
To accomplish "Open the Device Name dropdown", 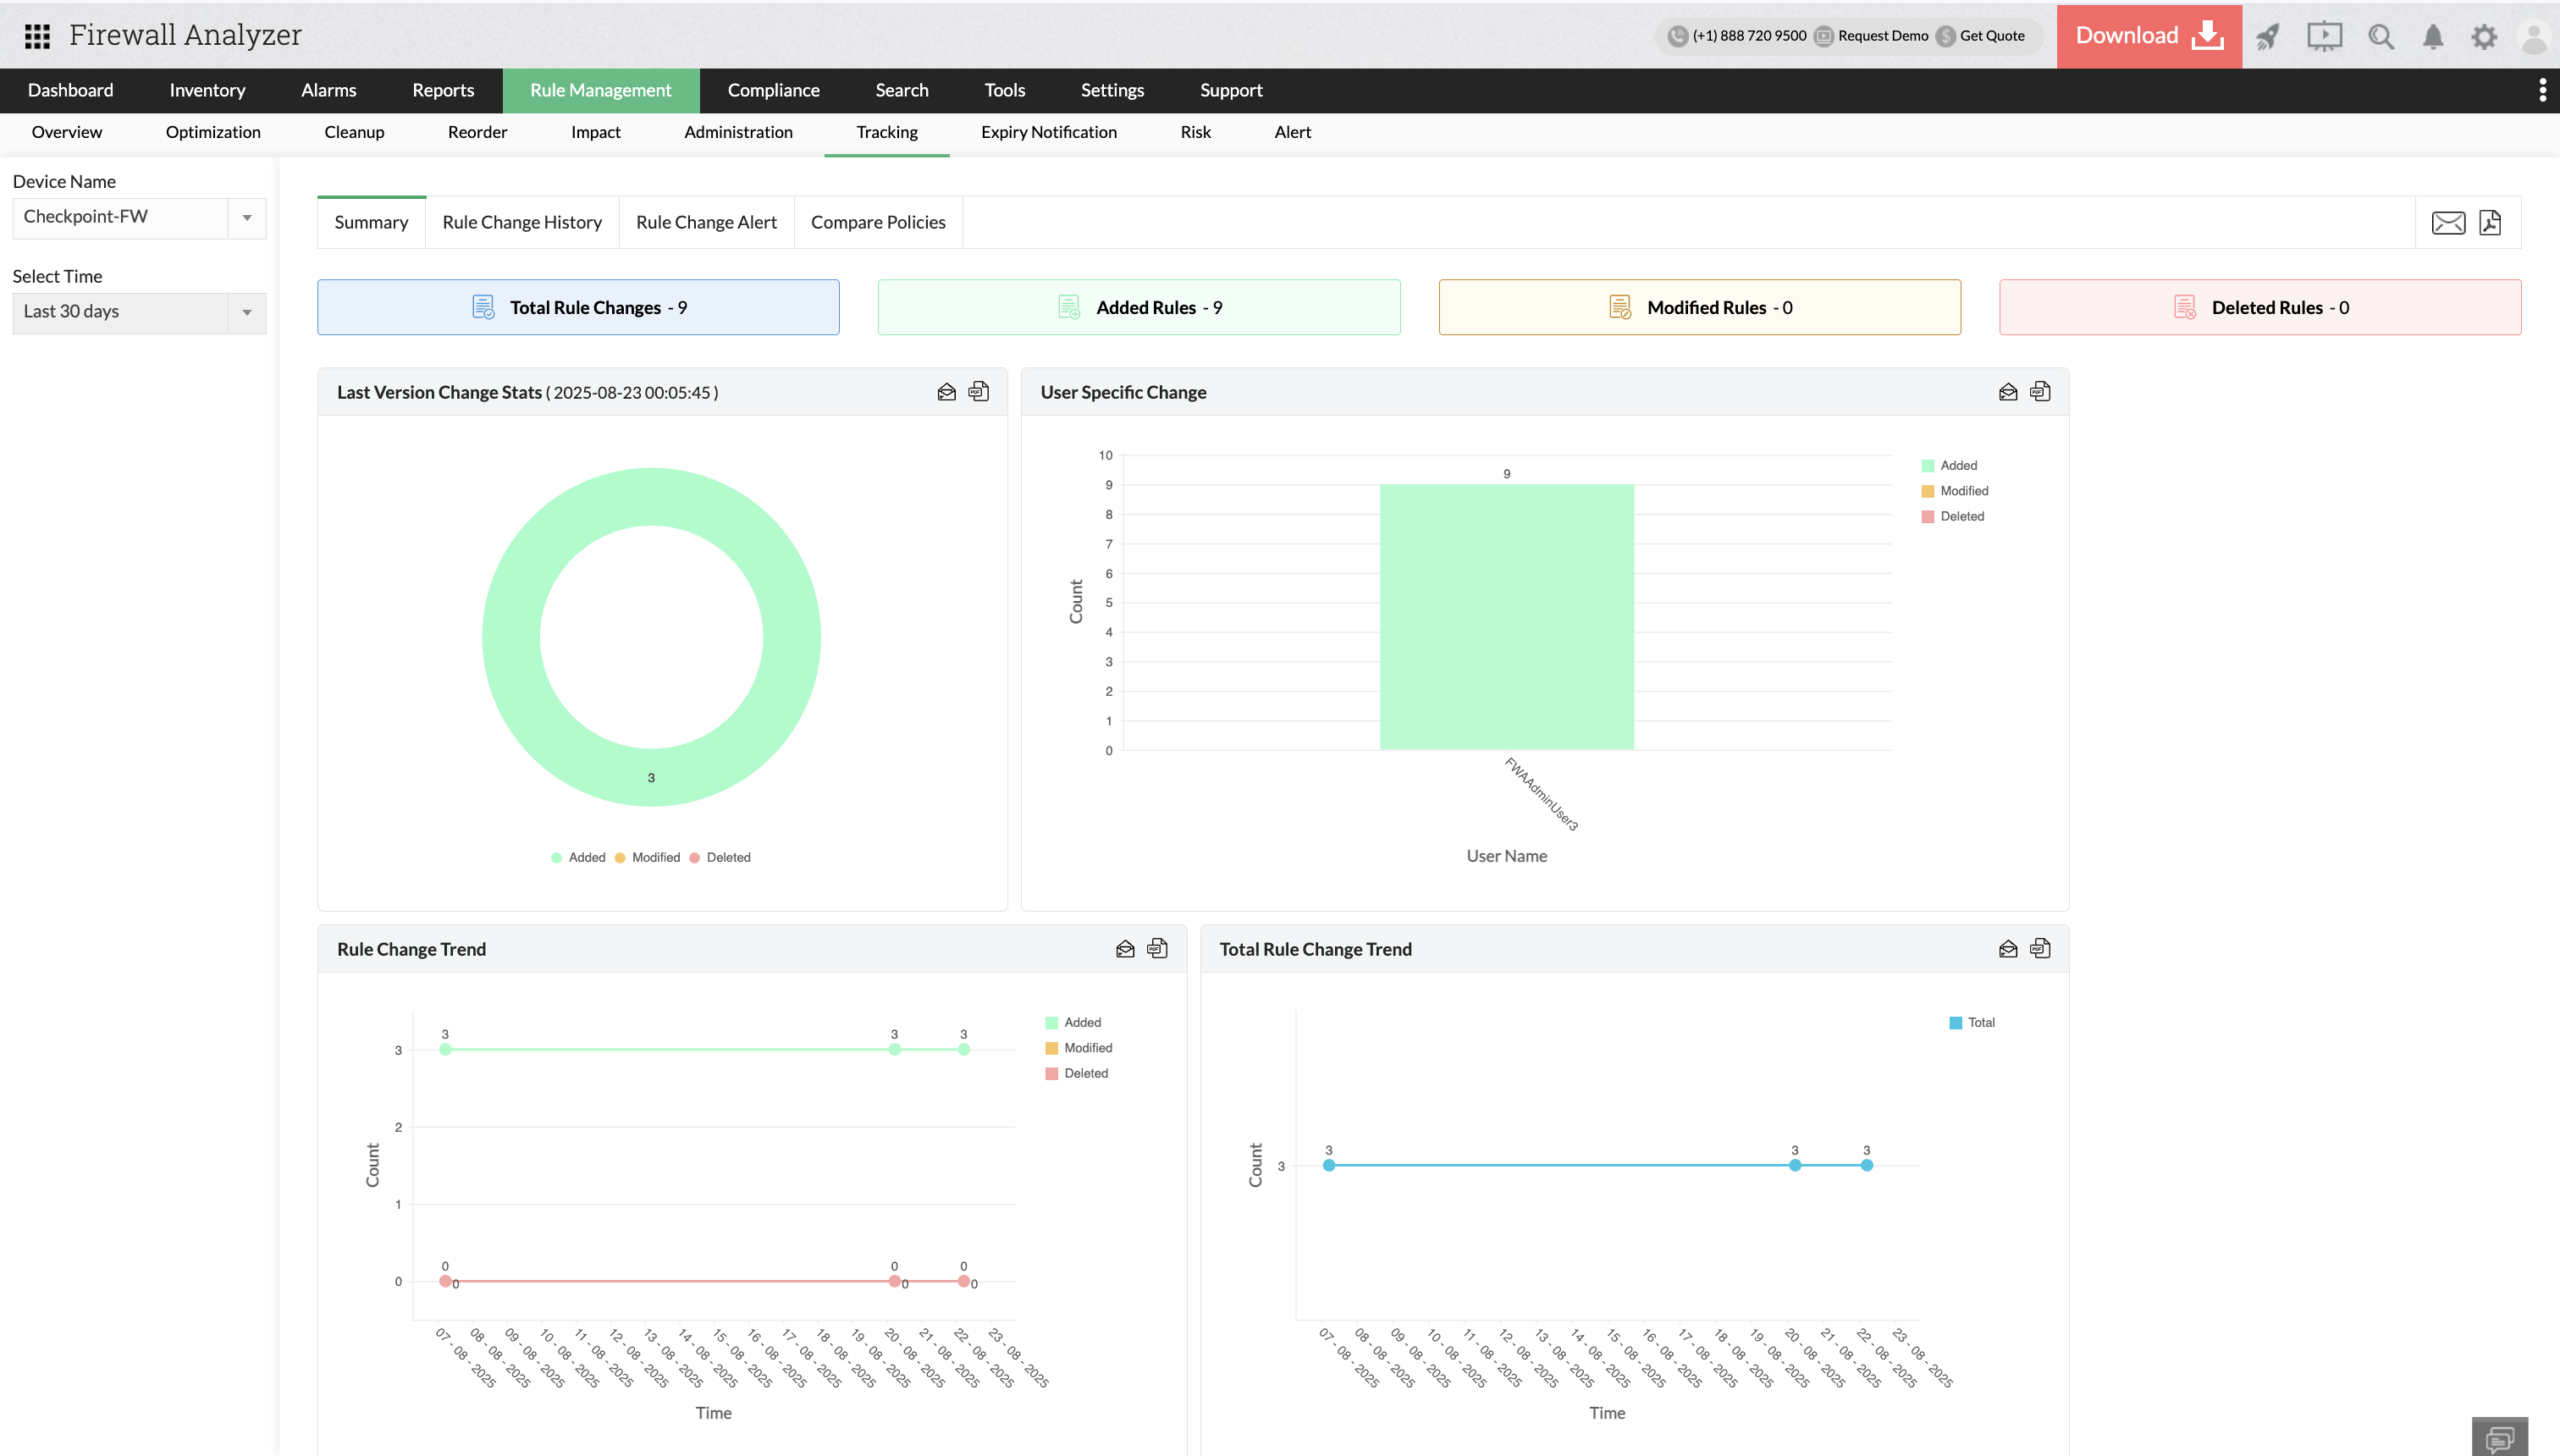I will pyautogui.click(x=247, y=217).
